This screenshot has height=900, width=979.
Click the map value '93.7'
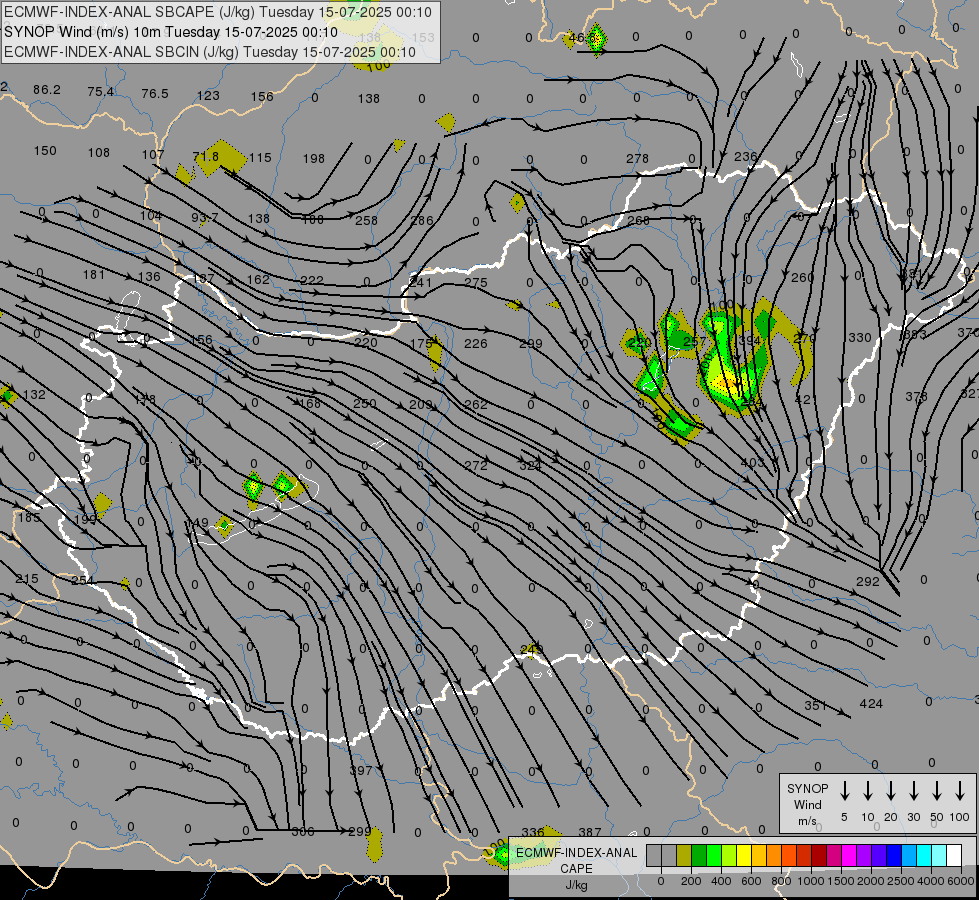[205, 217]
